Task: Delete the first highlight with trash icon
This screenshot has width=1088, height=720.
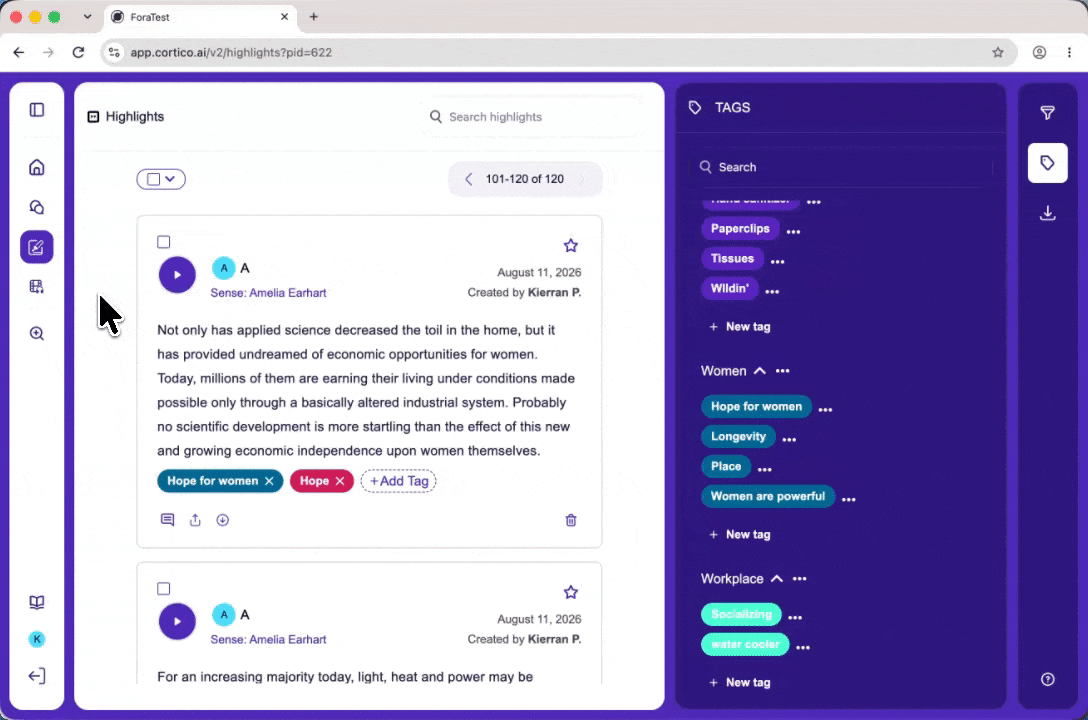Action: point(571,520)
